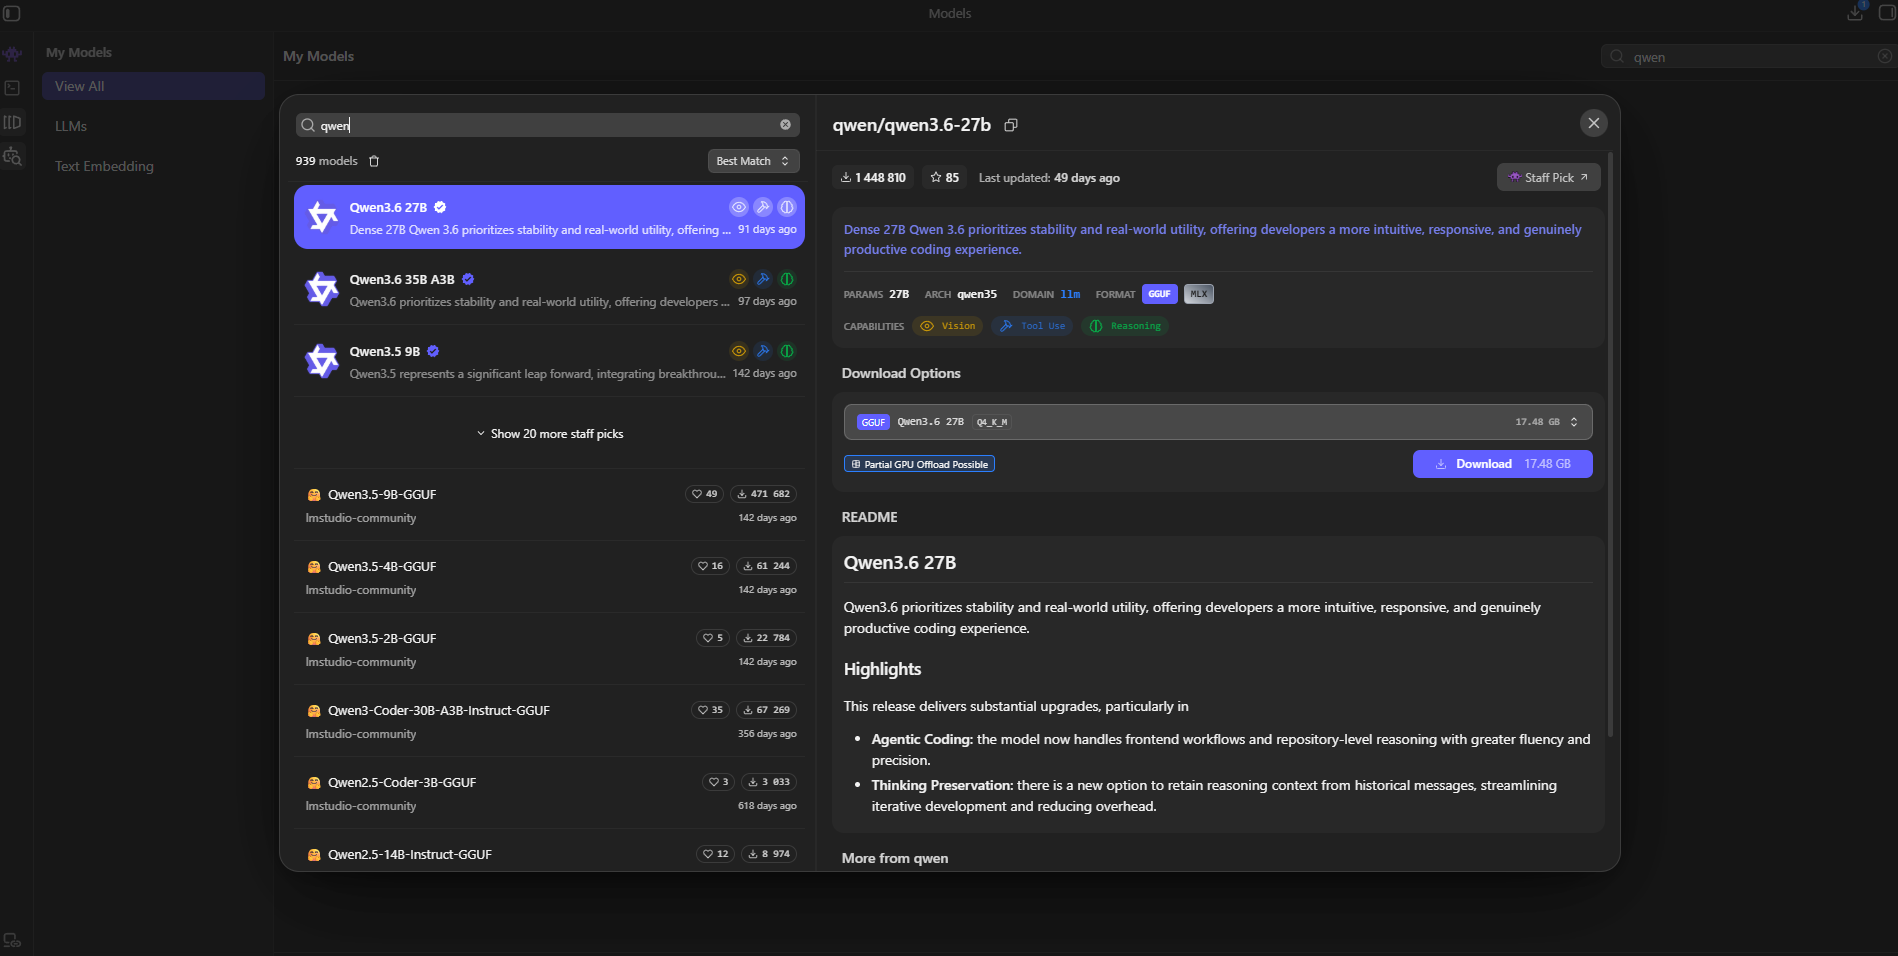Clear the qwen search text in the dialog
This screenshot has height=956, width=1898.
pos(785,125)
